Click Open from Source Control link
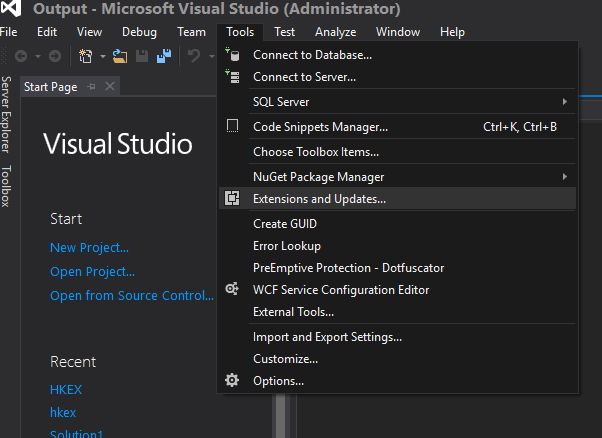Screen dimensions: 602x438 pos(131,295)
